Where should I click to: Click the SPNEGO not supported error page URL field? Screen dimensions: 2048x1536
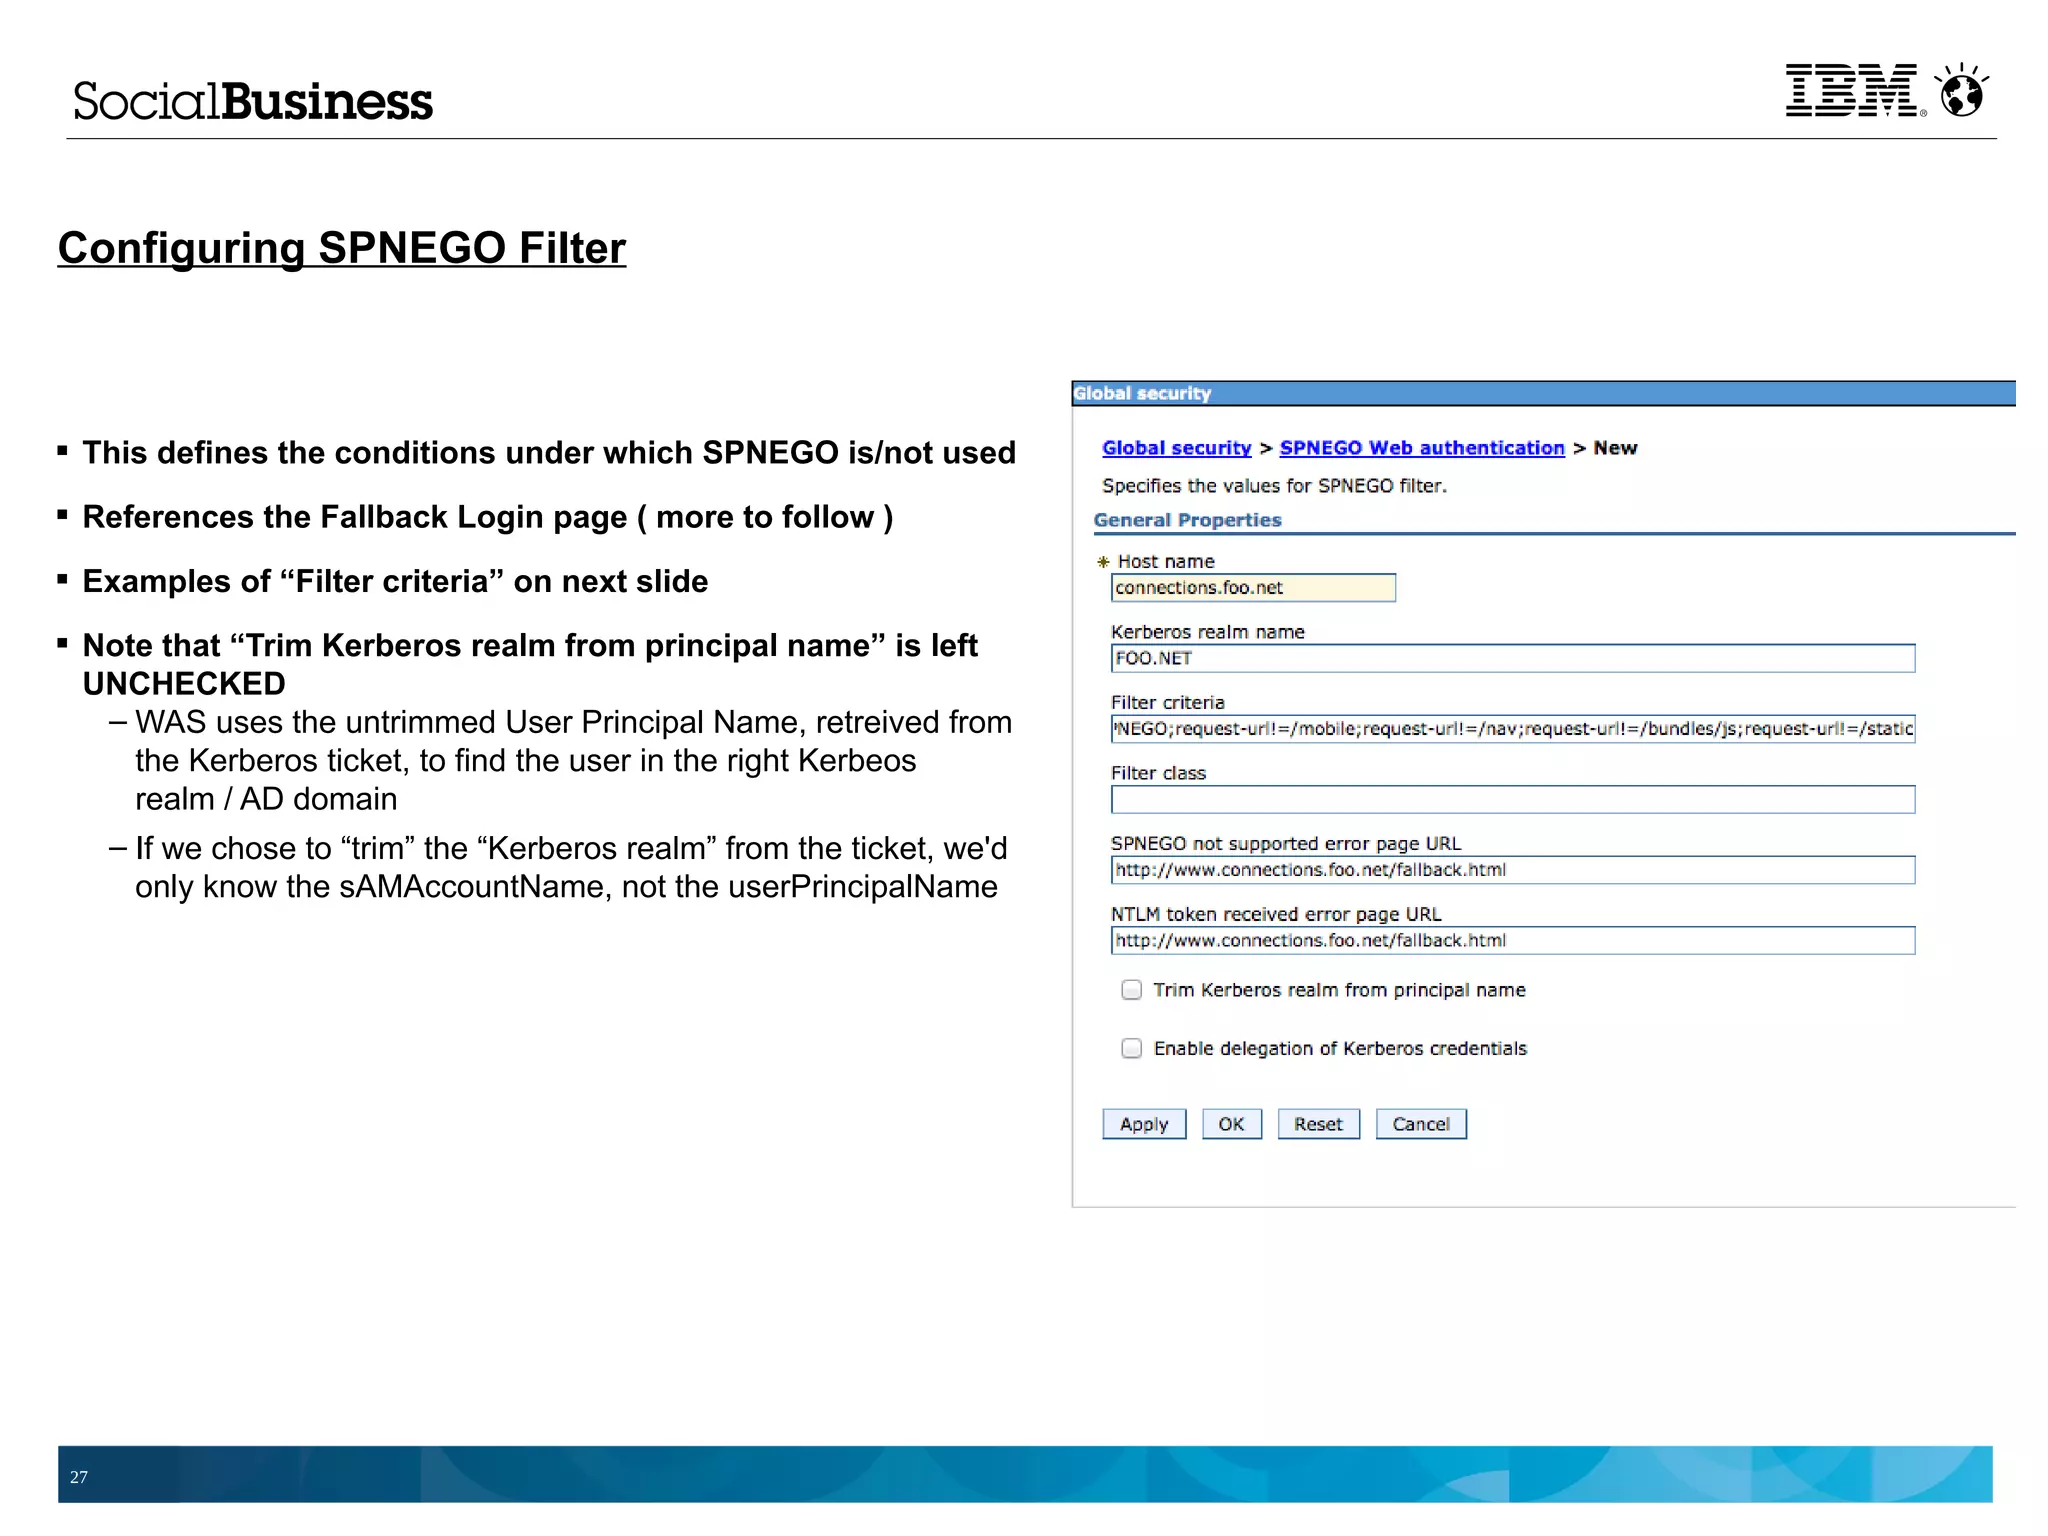coord(1513,870)
